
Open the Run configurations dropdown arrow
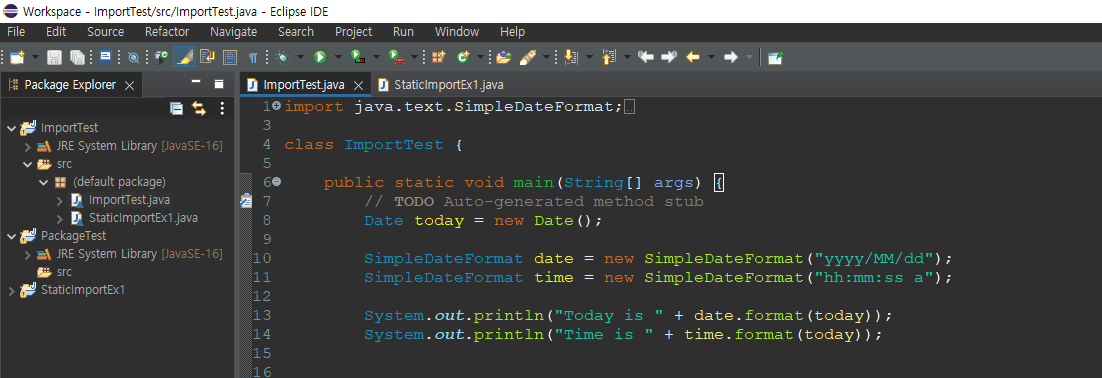(x=337, y=58)
